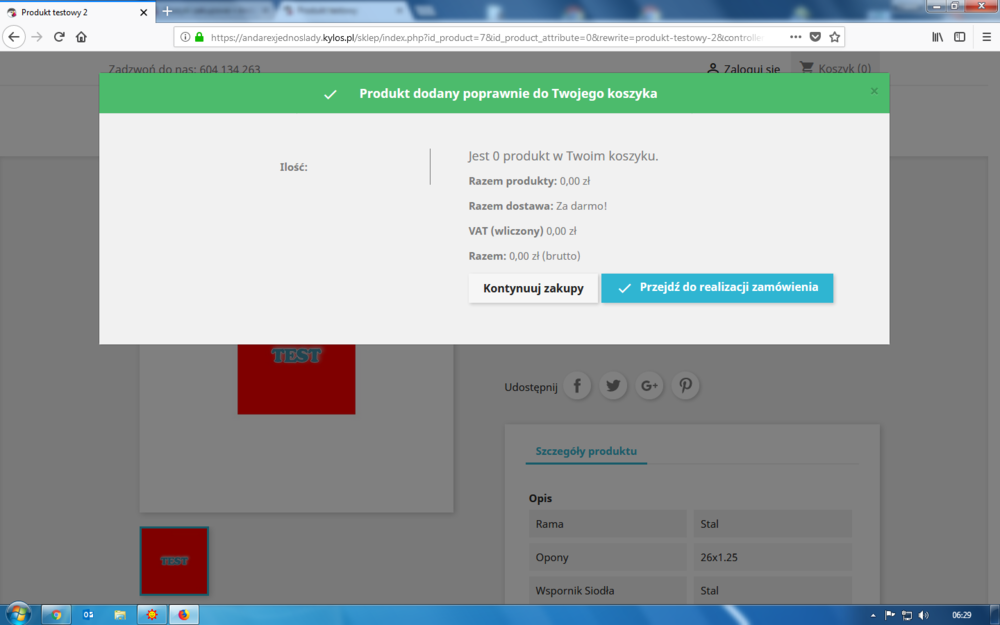
Task: Pin the product on Pinterest
Action: [685, 385]
